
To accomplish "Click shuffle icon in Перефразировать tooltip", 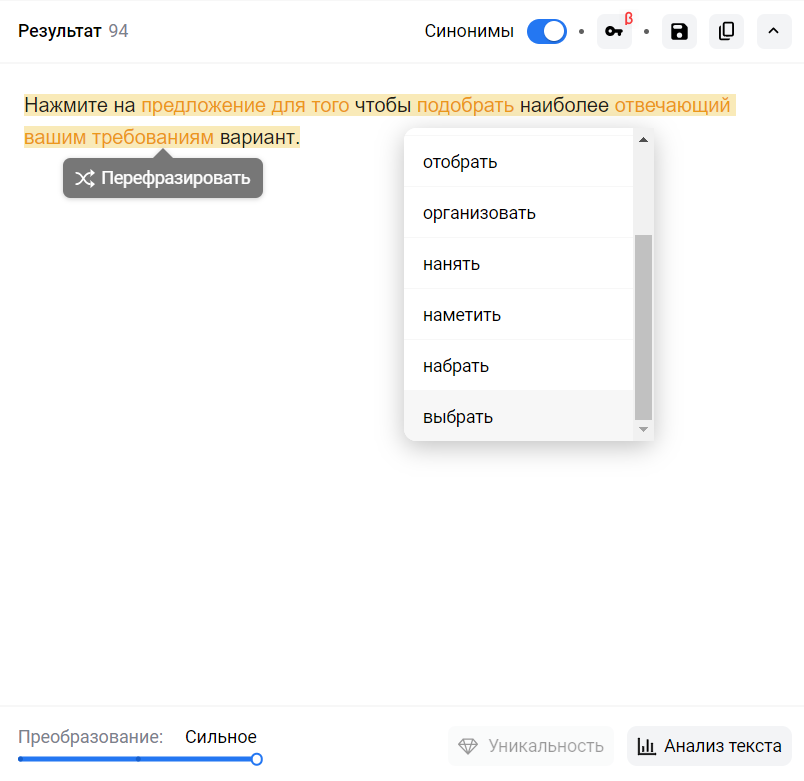I will coord(84,178).
